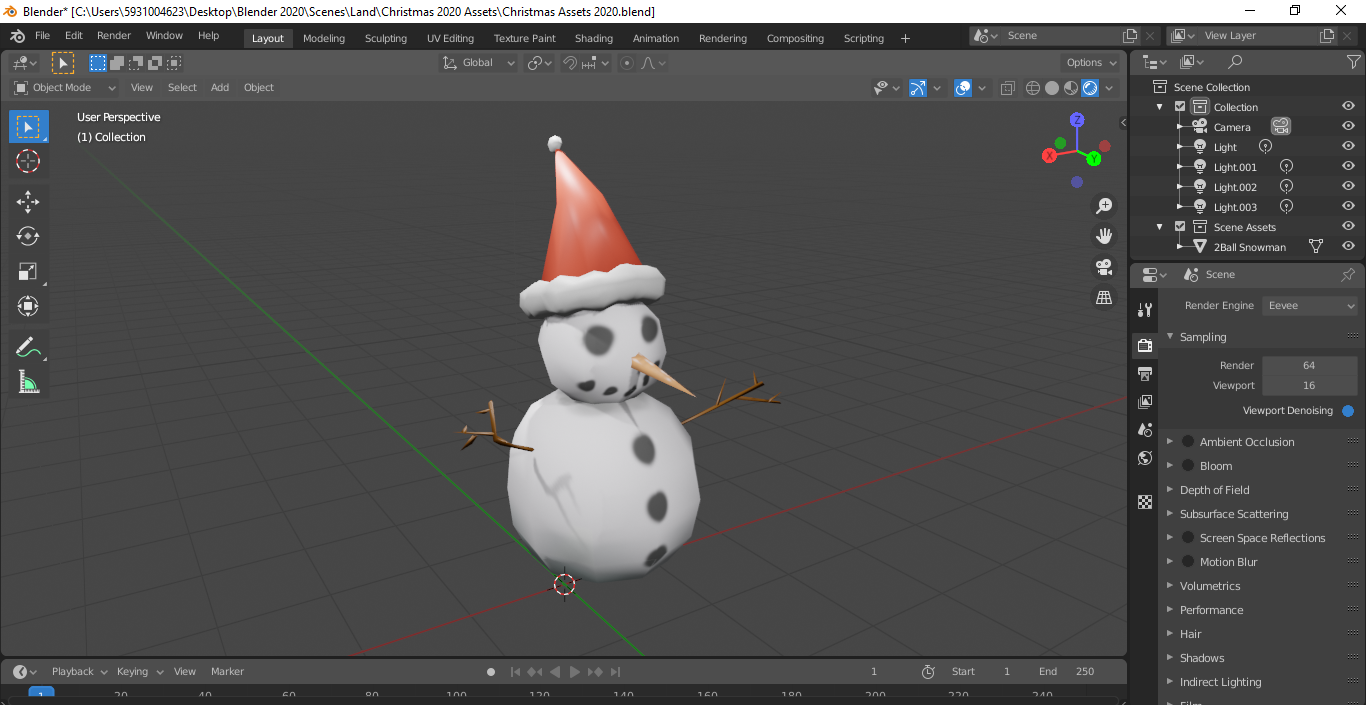
Task: Switch to the Shading workspace tab
Action: [x=593, y=37]
